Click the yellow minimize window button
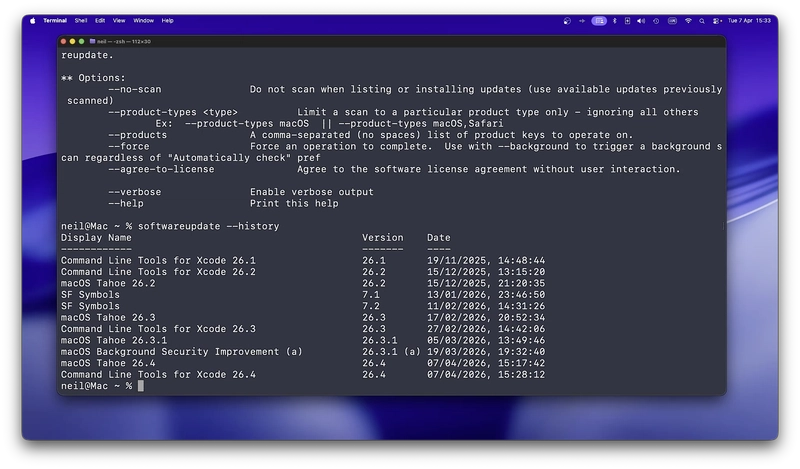Viewport: 800px width, 469px height. [72, 41]
